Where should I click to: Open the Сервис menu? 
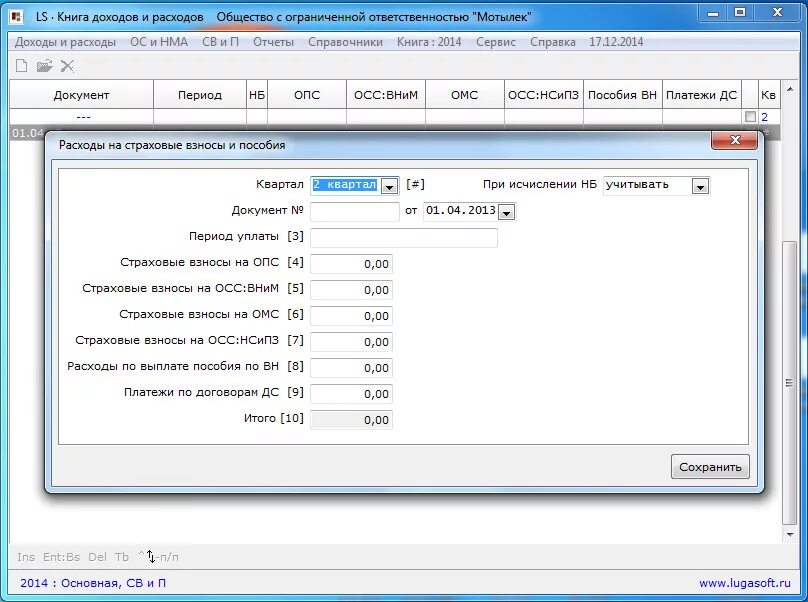[496, 42]
